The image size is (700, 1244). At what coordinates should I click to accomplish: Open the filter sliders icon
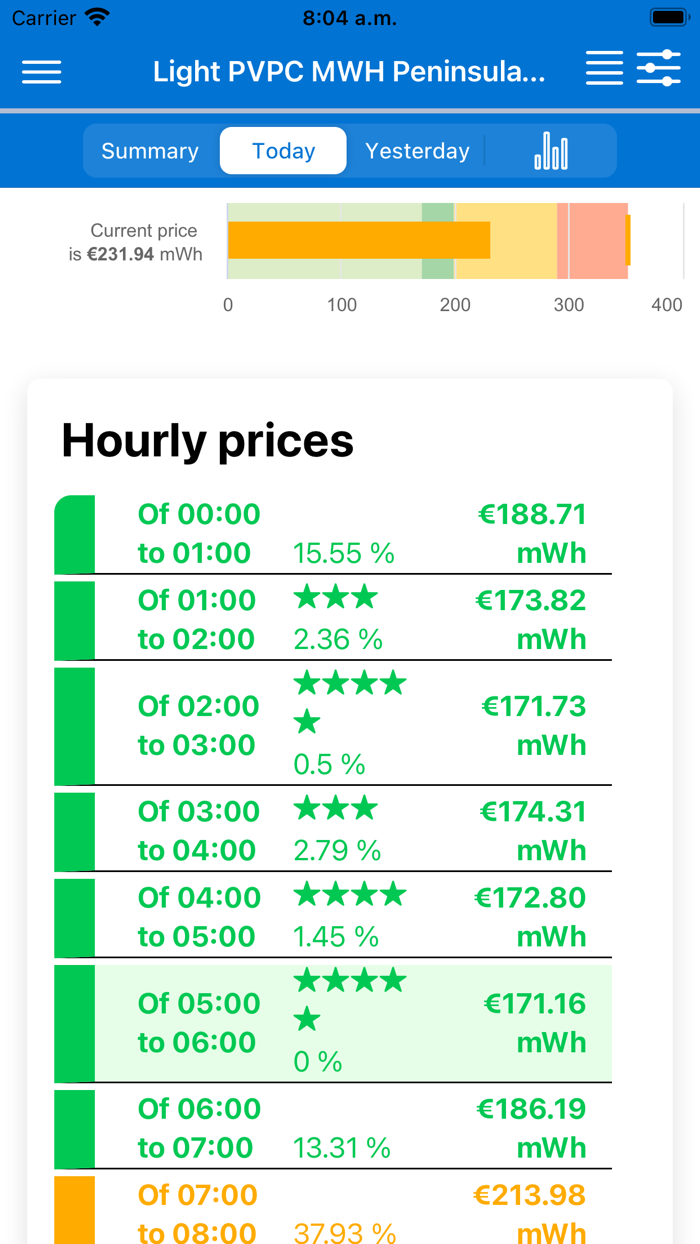coord(659,68)
